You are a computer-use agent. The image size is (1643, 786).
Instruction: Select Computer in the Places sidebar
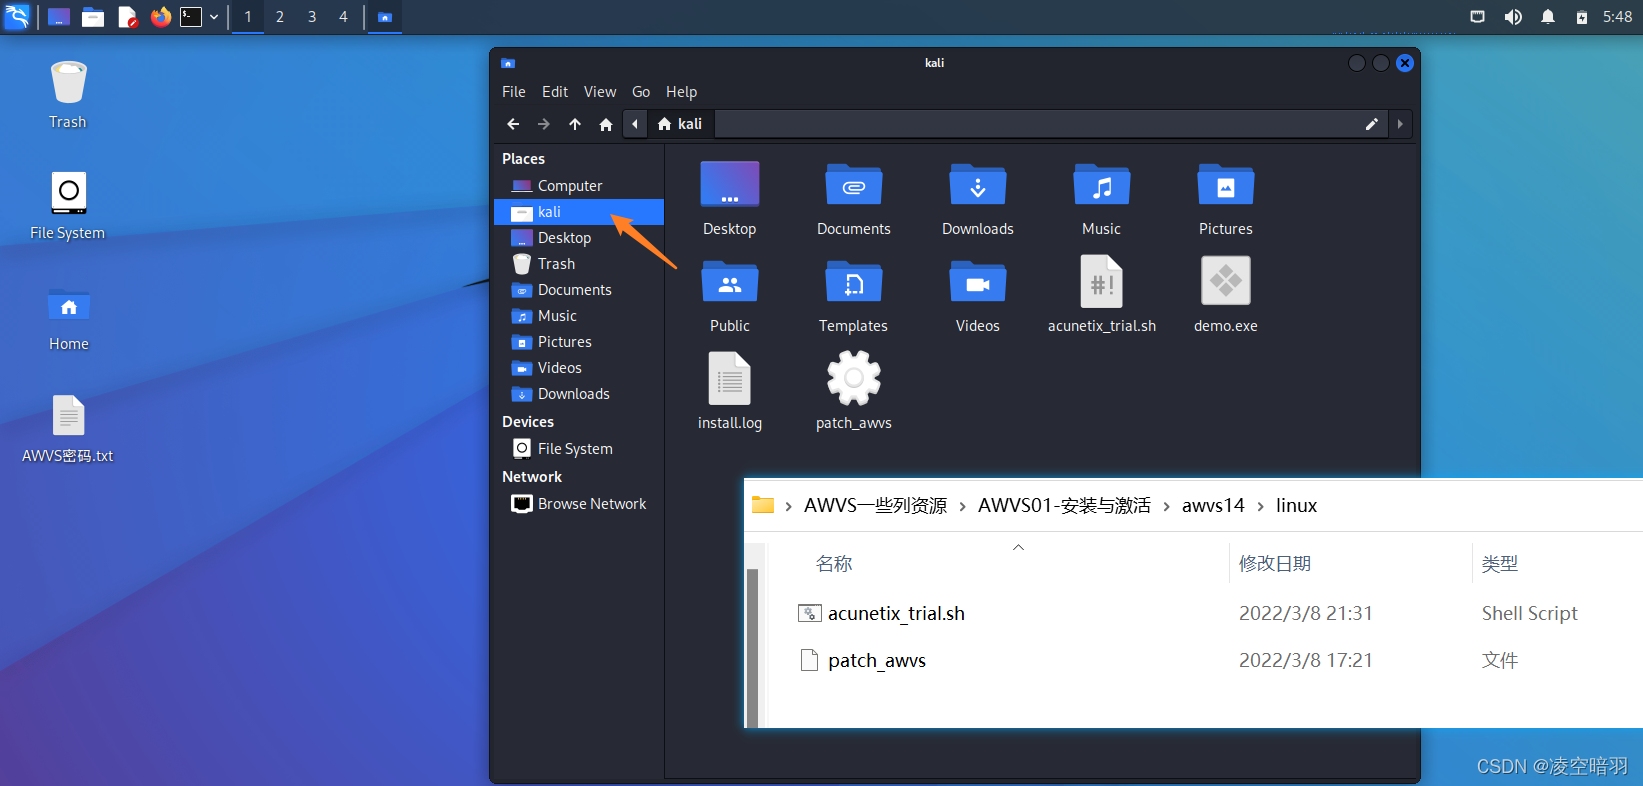579,186
